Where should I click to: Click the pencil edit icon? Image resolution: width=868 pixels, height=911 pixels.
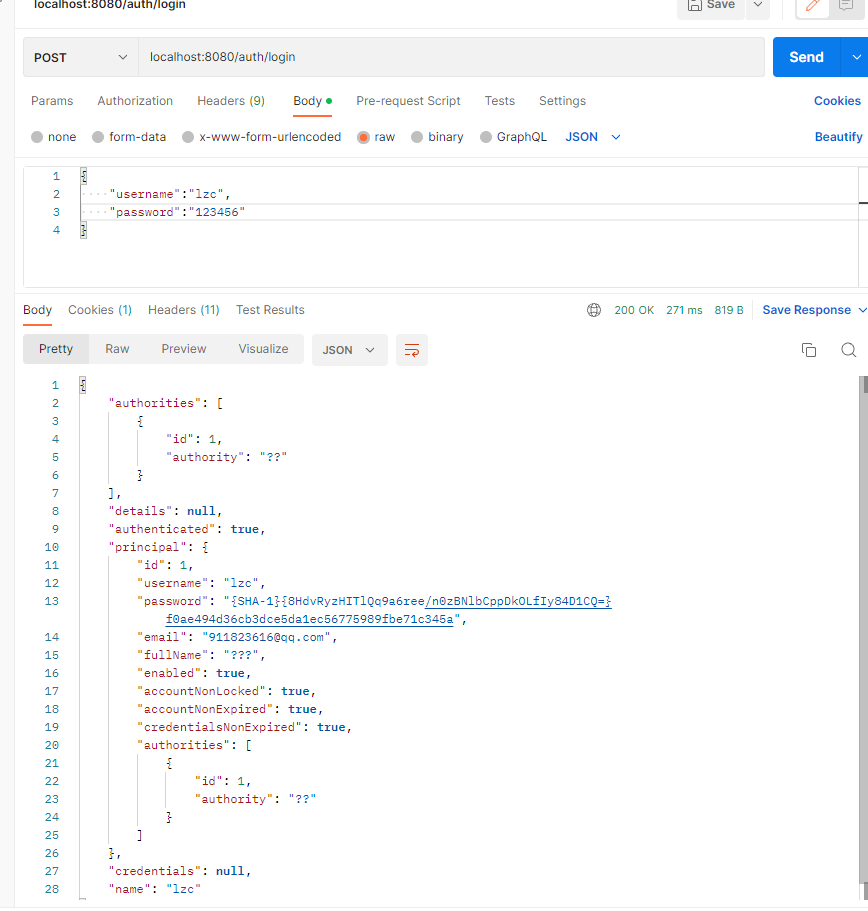click(812, 6)
